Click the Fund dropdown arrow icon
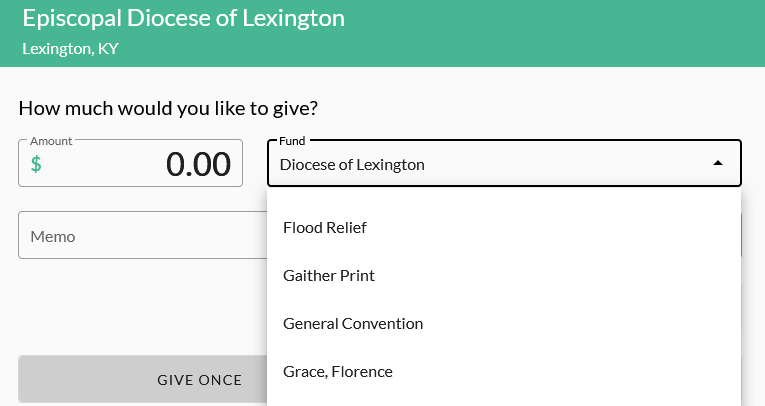 pos(717,164)
